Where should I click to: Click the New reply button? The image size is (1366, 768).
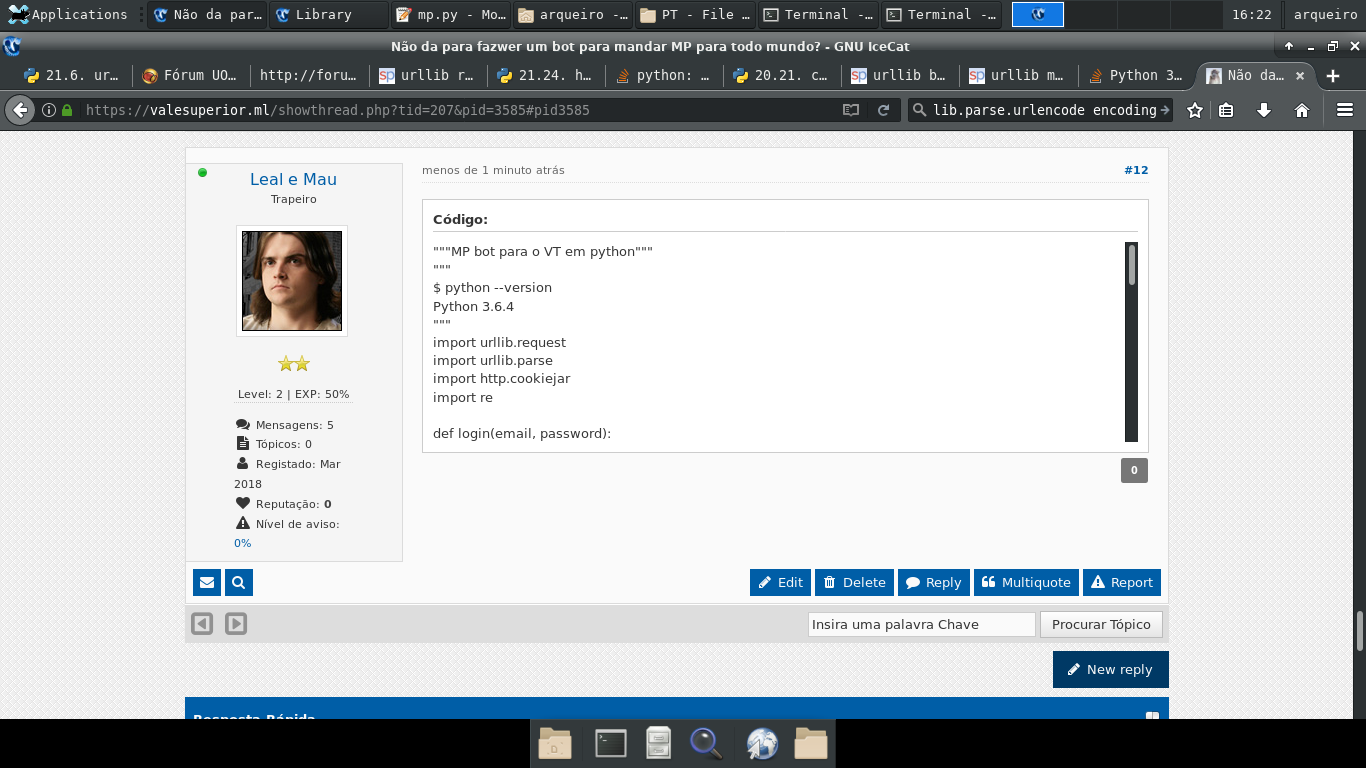pos(1110,669)
